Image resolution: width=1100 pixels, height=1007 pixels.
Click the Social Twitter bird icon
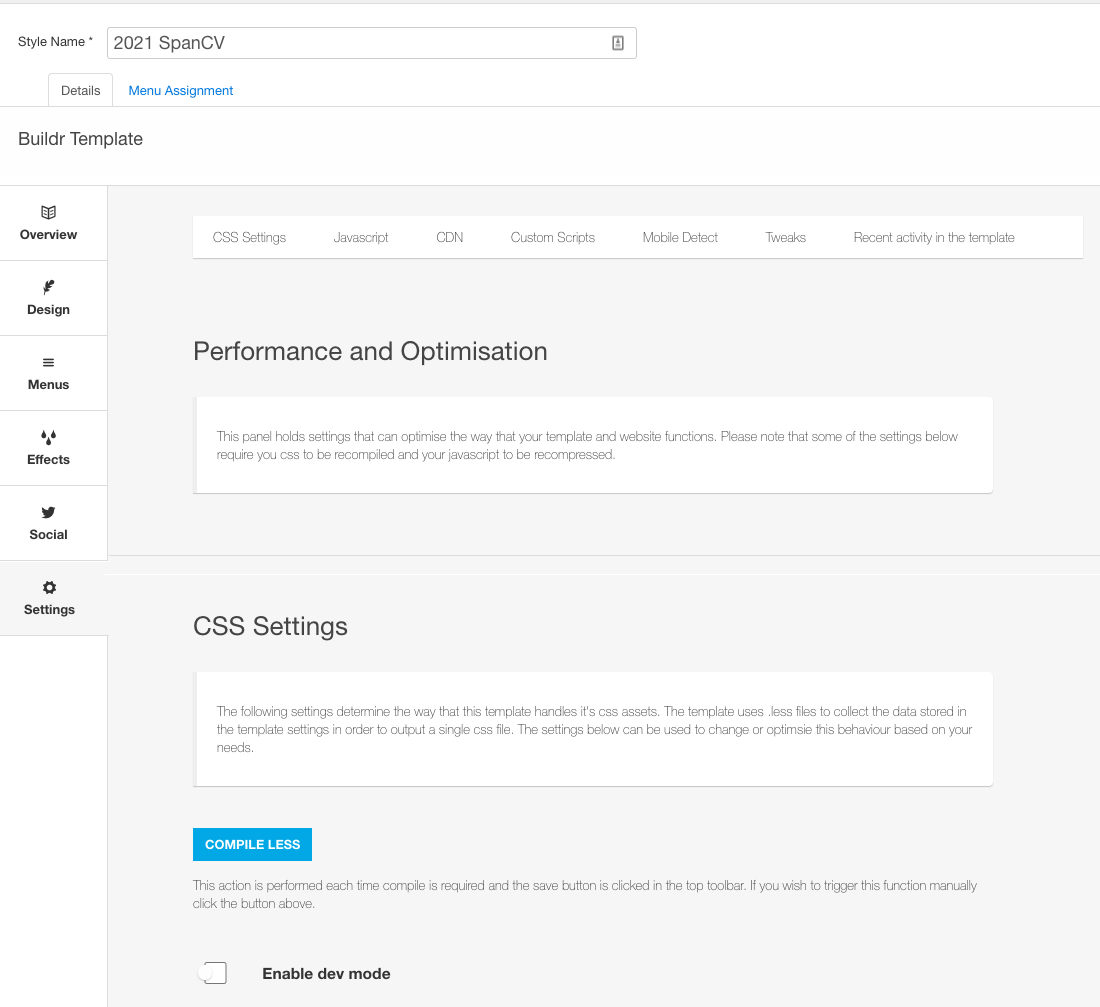[48, 512]
